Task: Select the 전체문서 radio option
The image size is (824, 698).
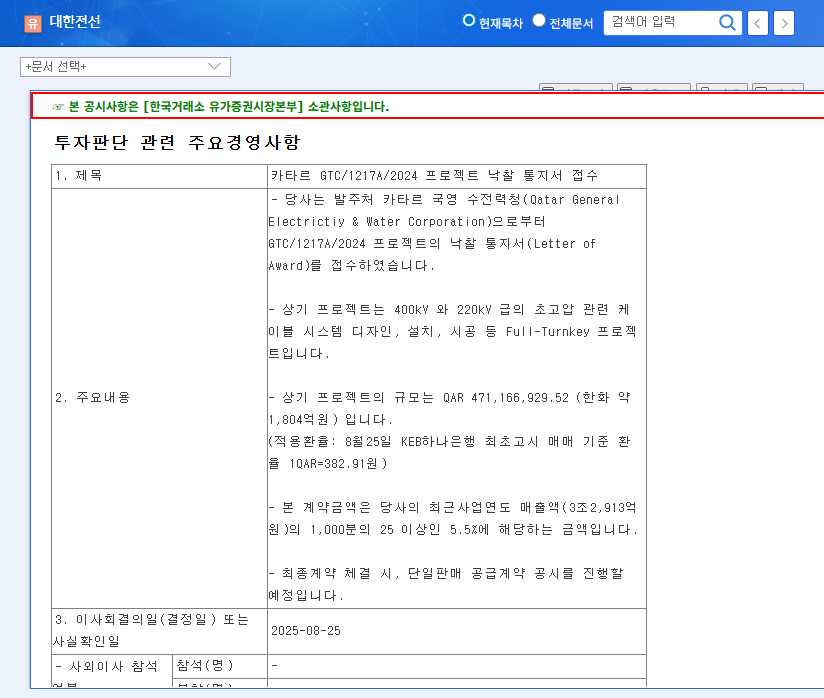Action: [538, 19]
